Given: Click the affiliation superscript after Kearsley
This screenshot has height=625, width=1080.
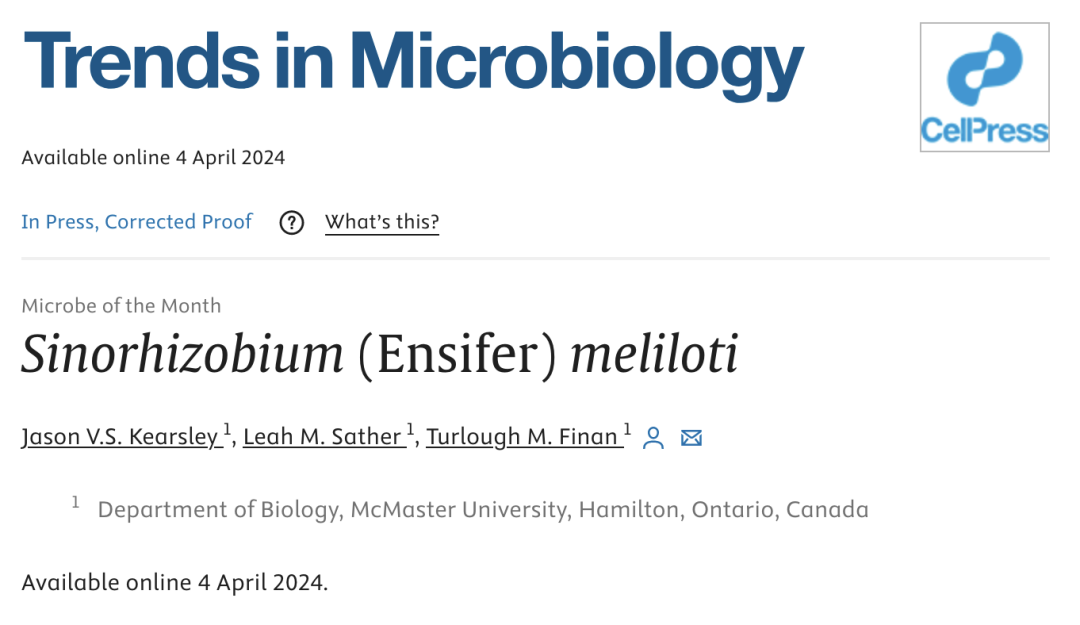Looking at the screenshot, I should 227,430.
